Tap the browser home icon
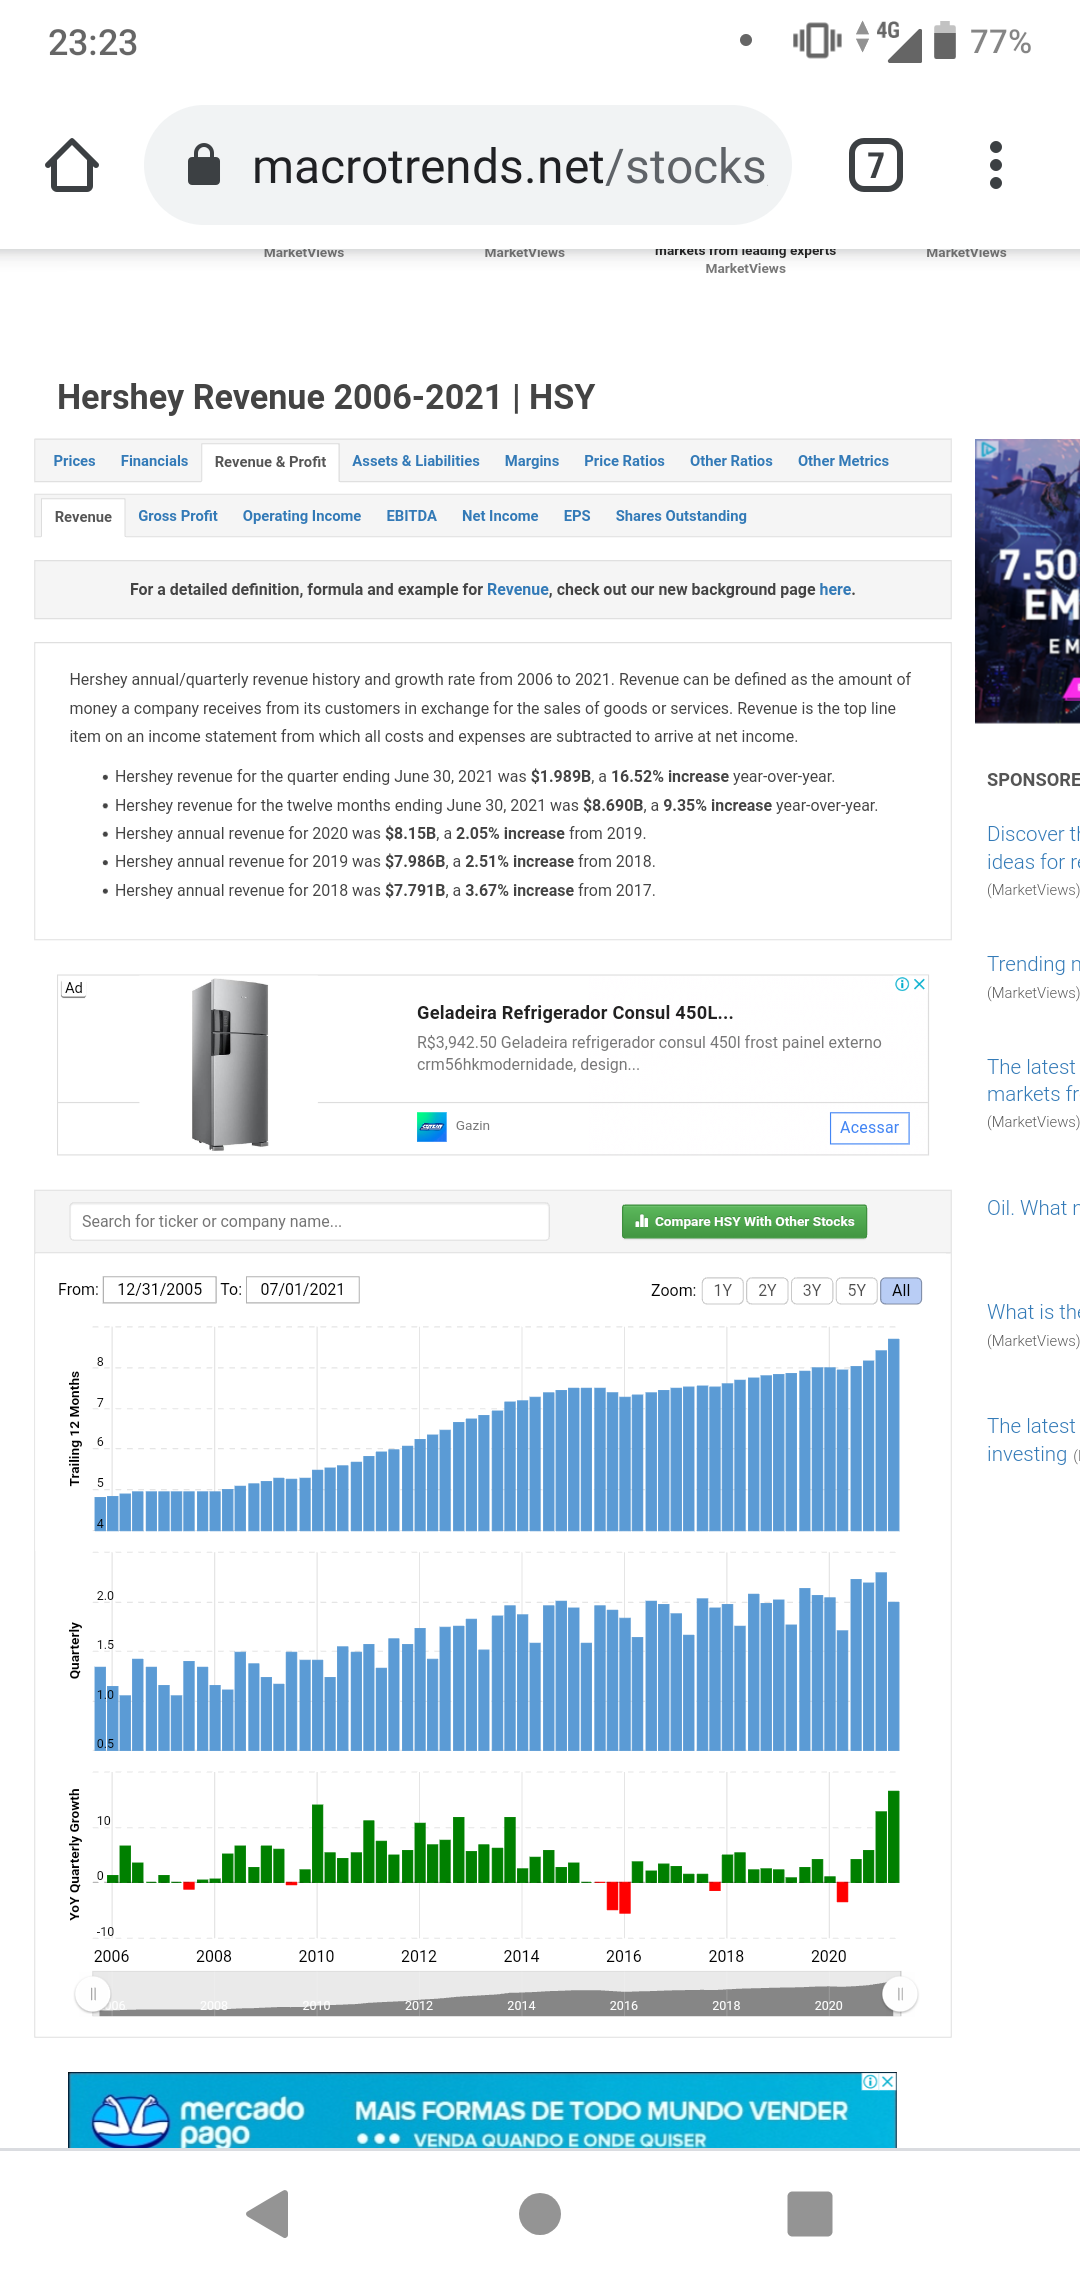 coord(72,165)
